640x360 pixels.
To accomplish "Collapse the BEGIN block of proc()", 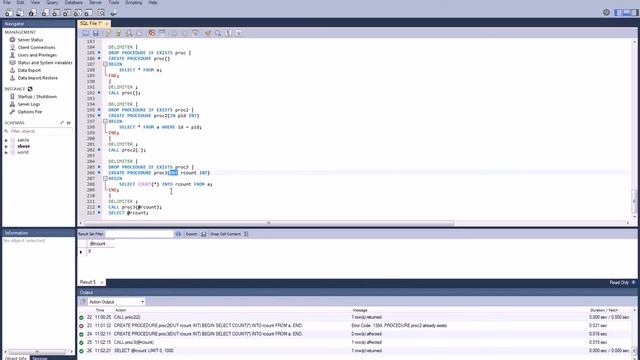I will [x=105, y=64].
